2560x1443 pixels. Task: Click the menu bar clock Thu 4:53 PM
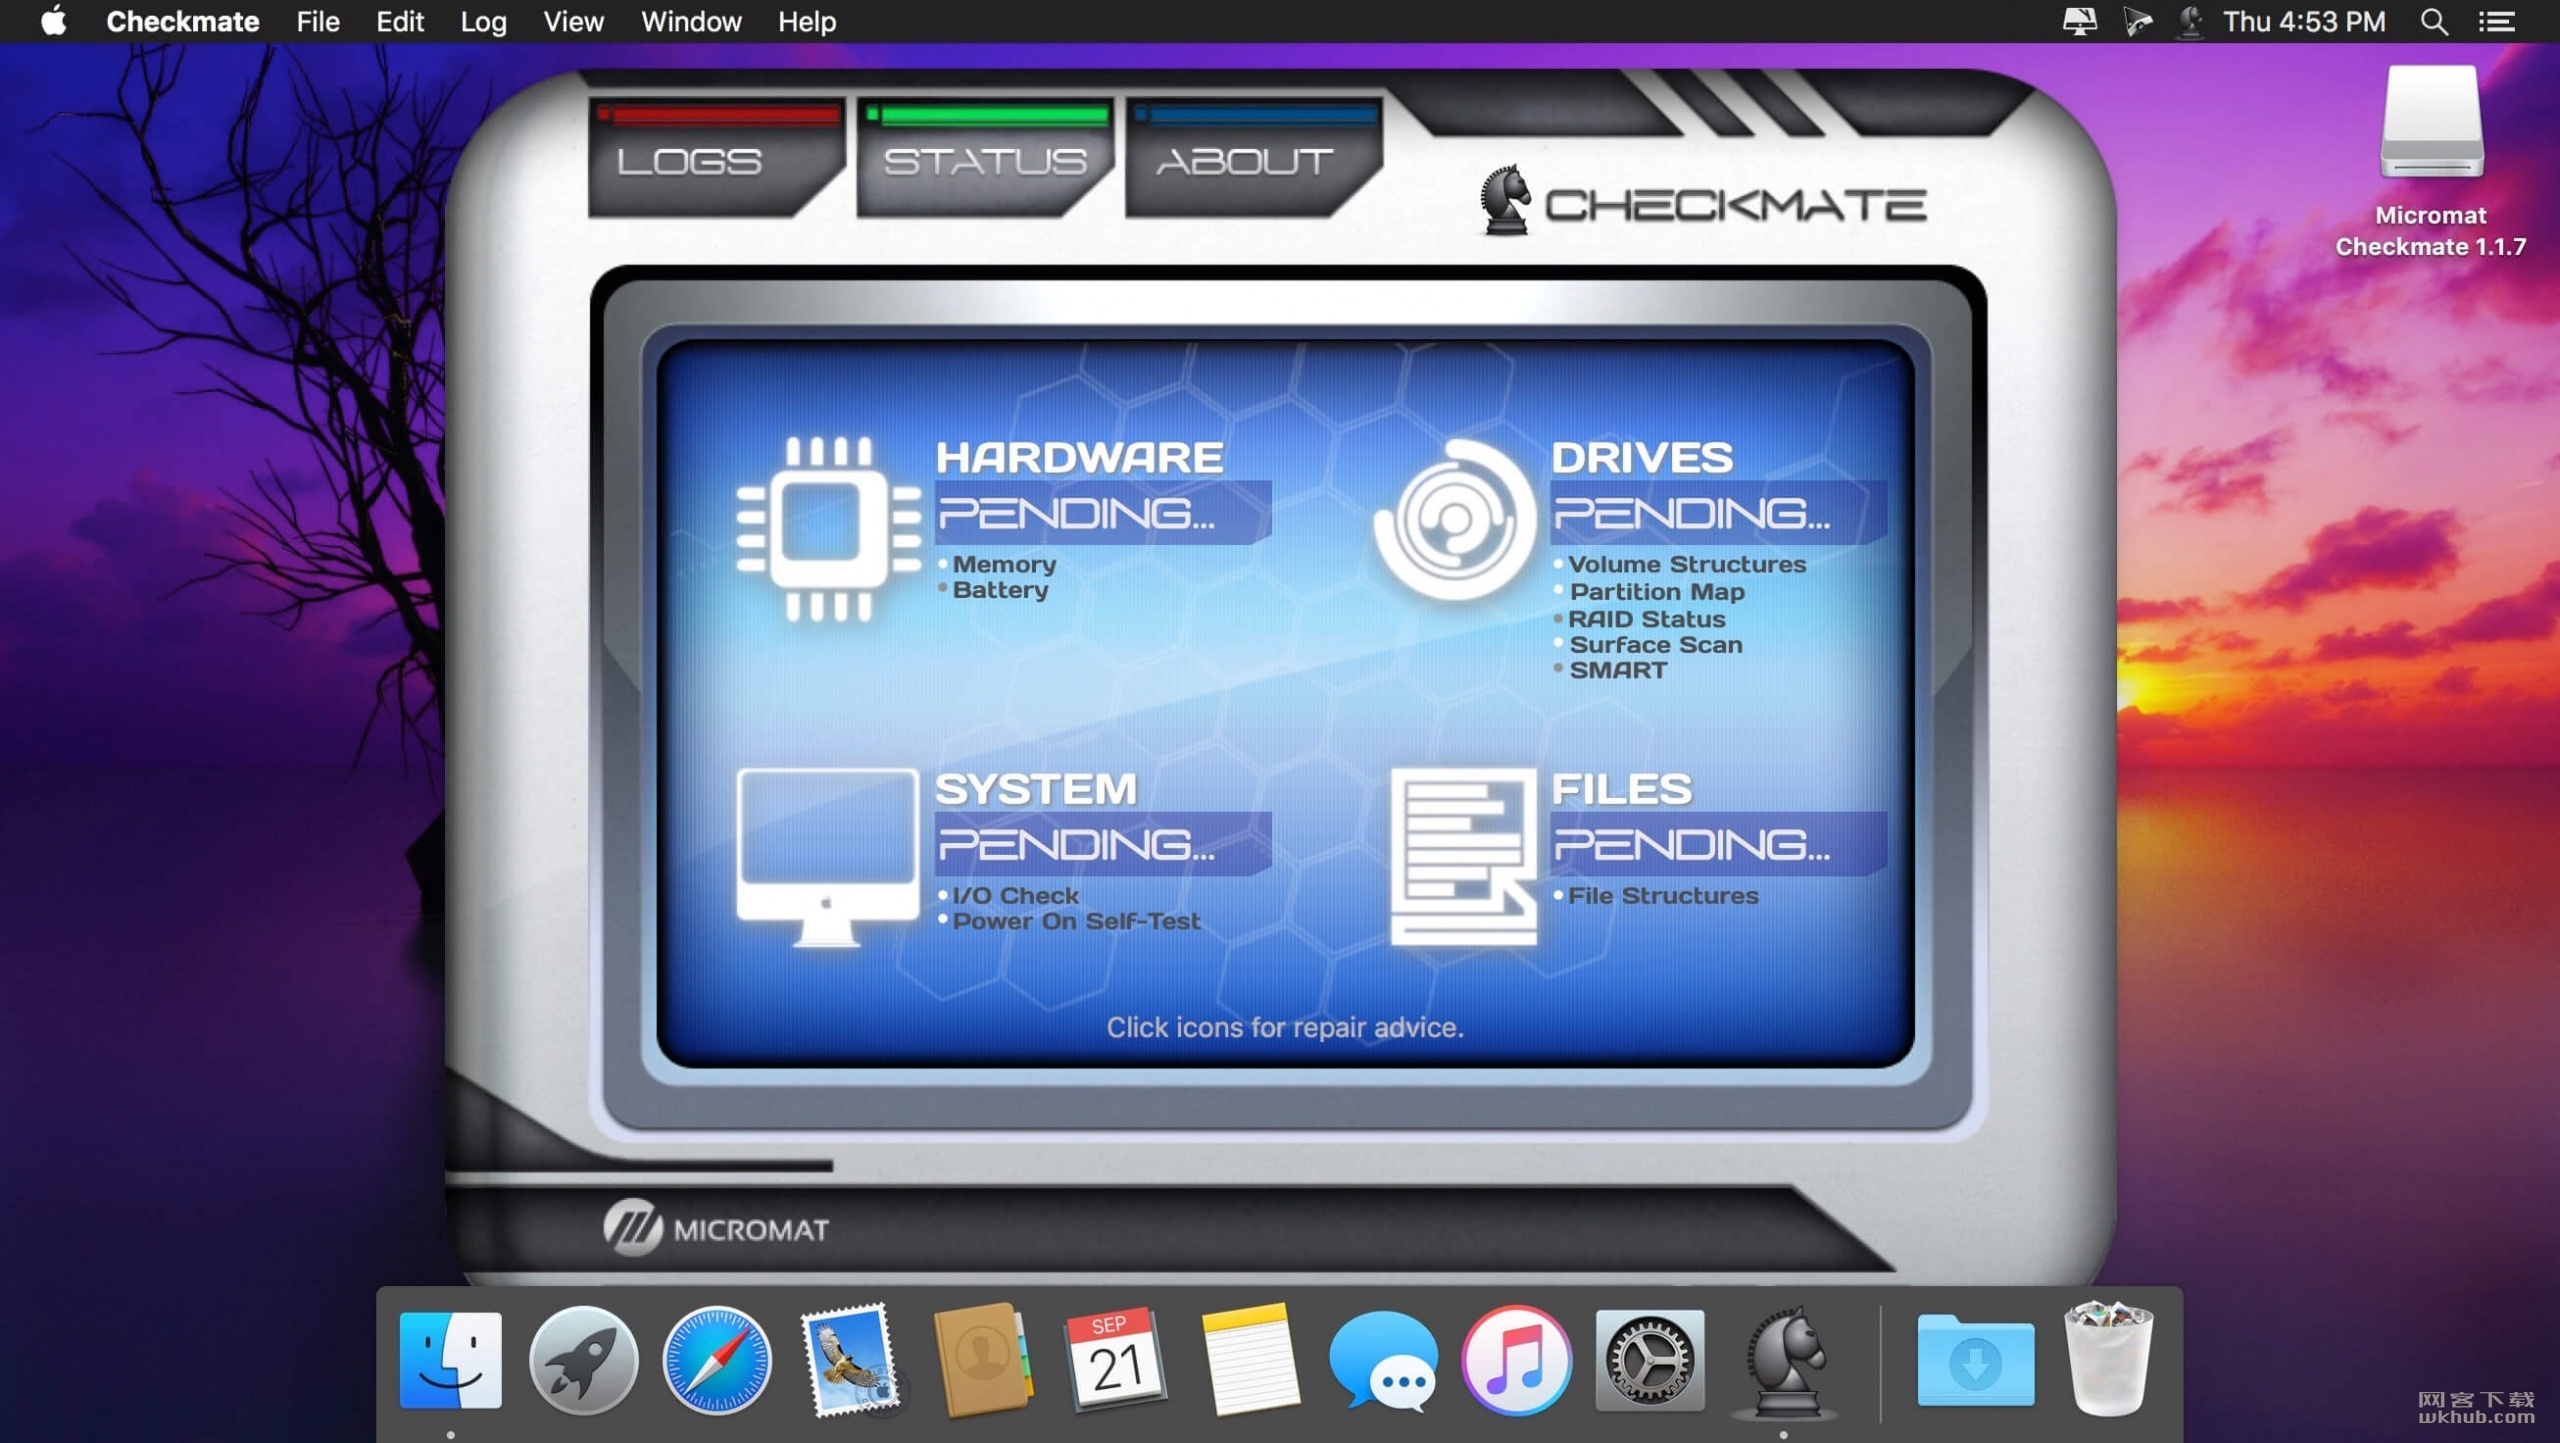click(x=2304, y=21)
